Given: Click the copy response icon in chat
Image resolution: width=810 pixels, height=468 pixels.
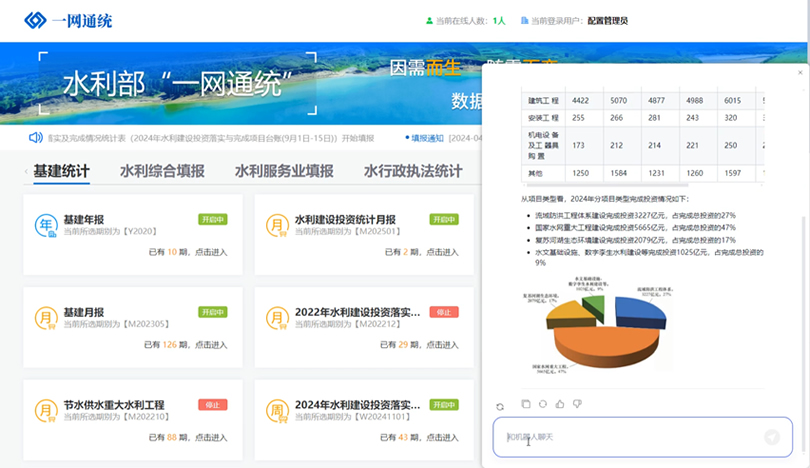Looking at the screenshot, I should pos(526,404).
